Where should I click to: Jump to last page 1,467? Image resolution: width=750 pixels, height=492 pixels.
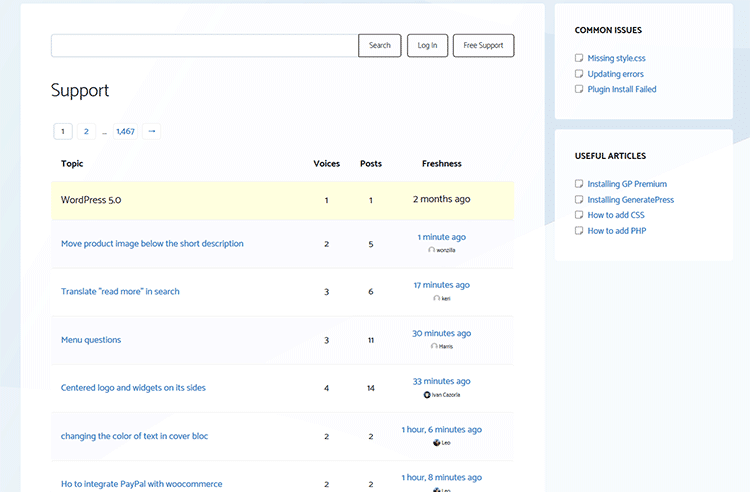[125, 131]
